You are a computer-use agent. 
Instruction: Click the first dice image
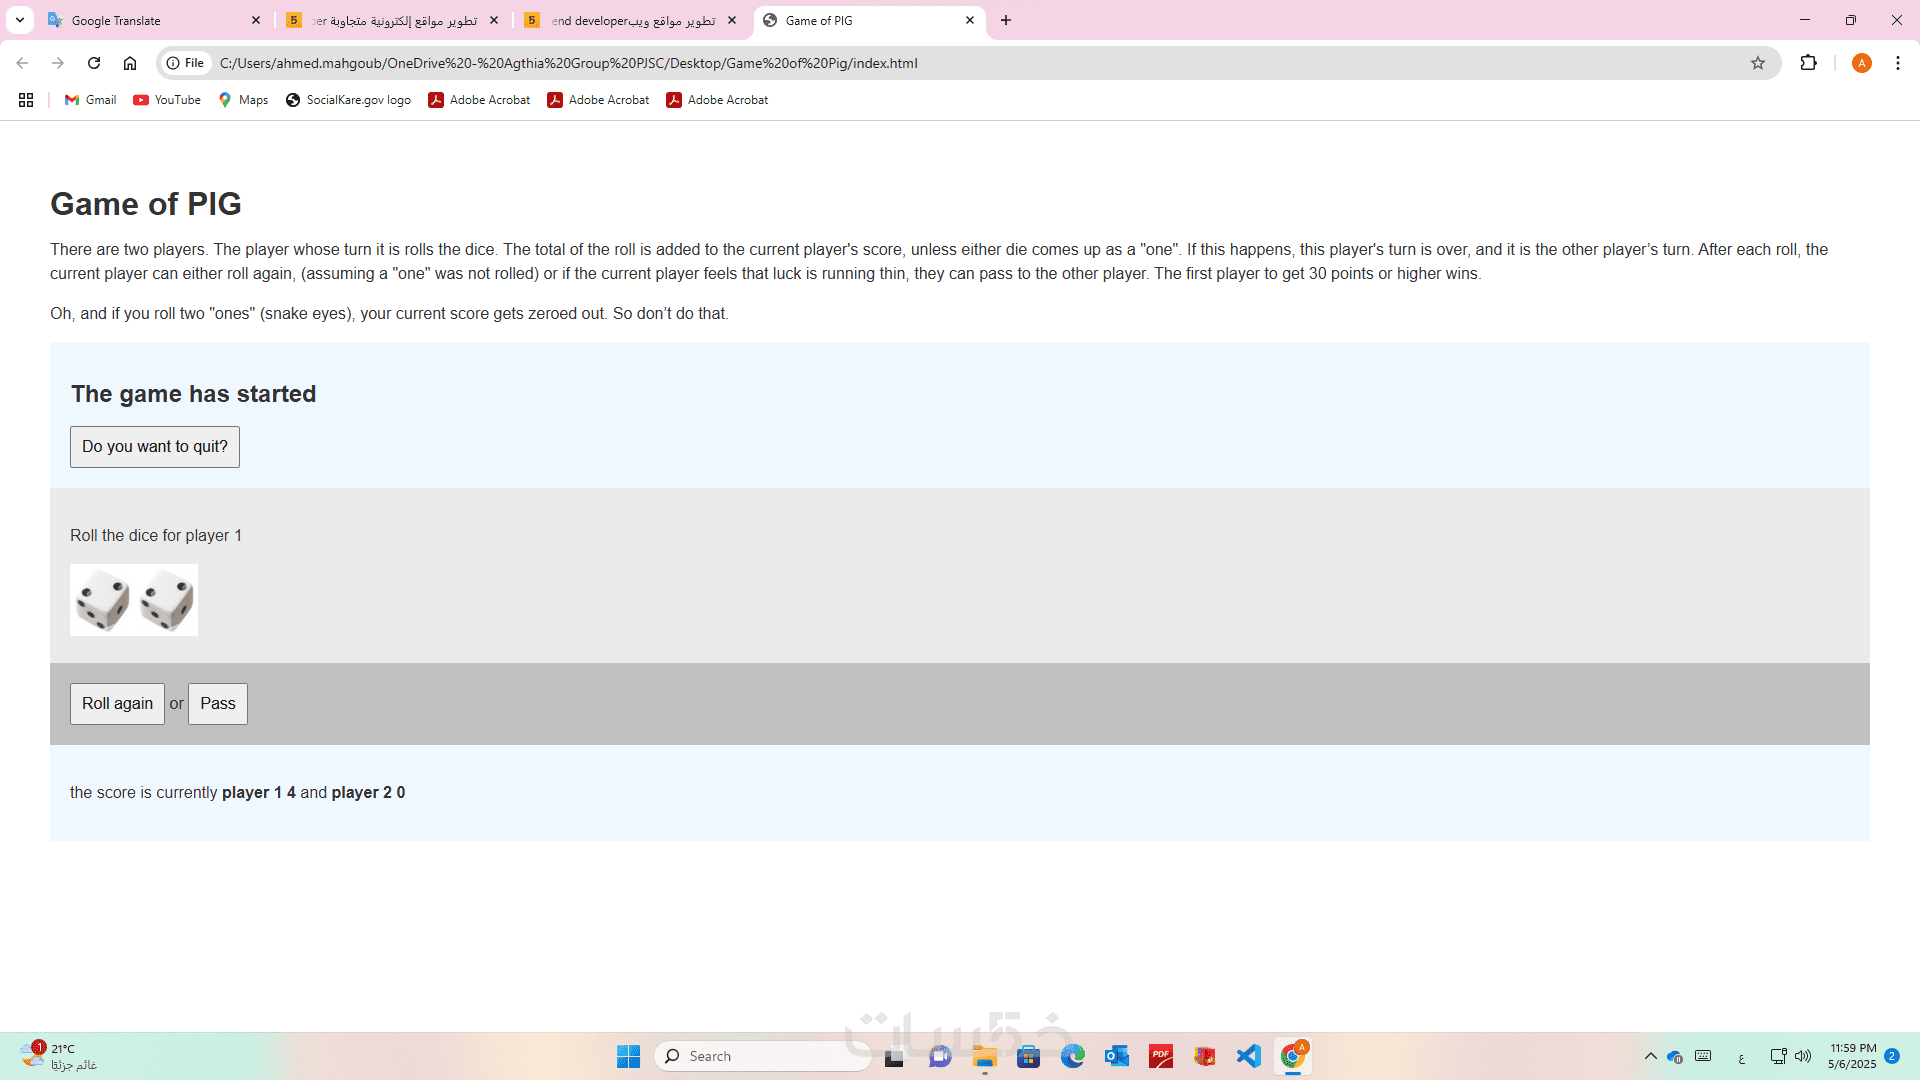tap(102, 600)
